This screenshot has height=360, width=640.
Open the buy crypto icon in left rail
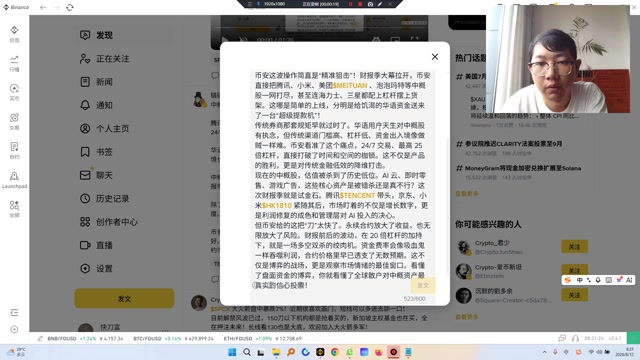(14, 92)
